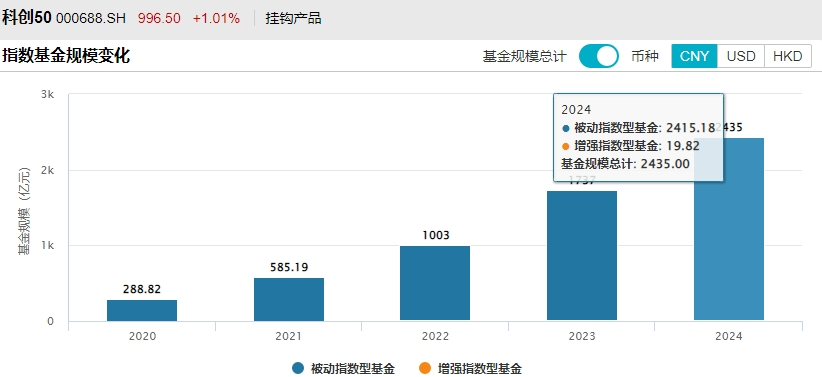This screenshot has width=822, height=377.
Task: Click tooltip line 被动指数型基金: 2415.18
Action: pos(639,128)
